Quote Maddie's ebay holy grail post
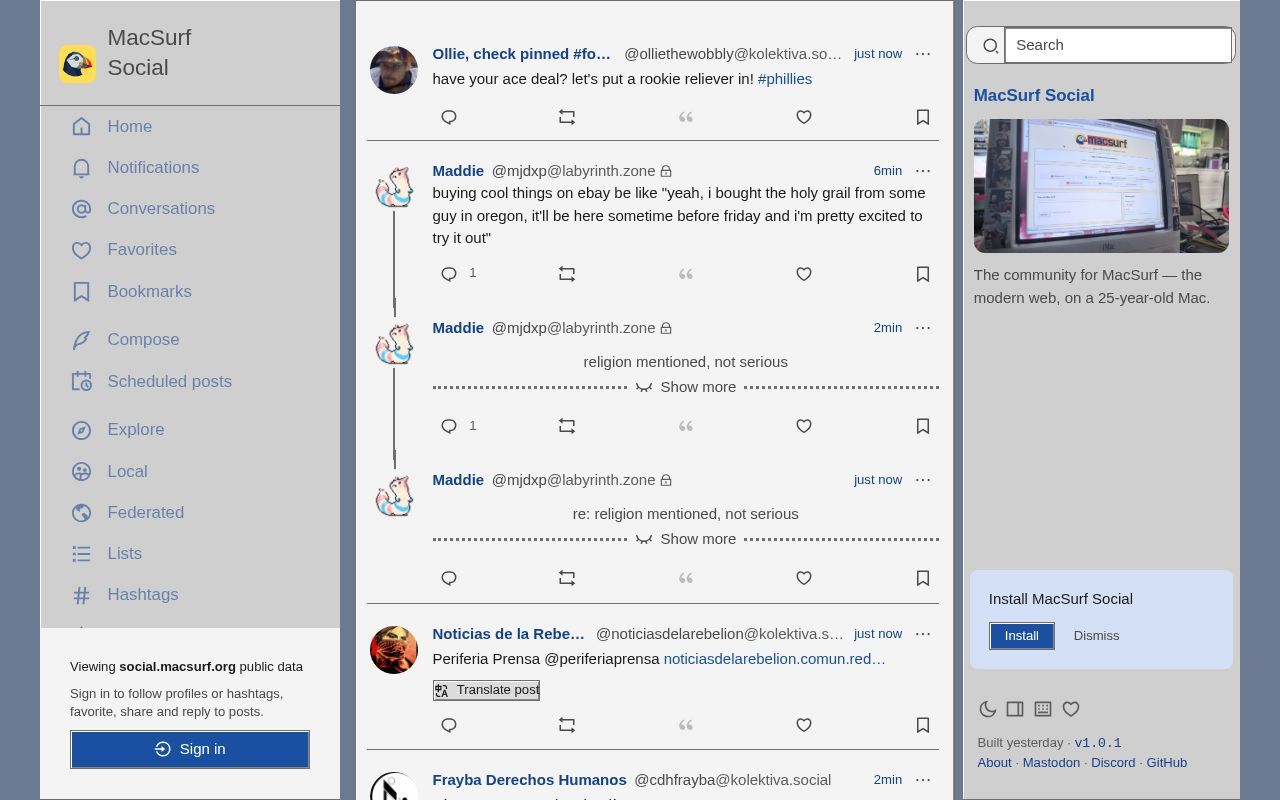Viewport: 1280px width, 800px height. tap(686, 274)
